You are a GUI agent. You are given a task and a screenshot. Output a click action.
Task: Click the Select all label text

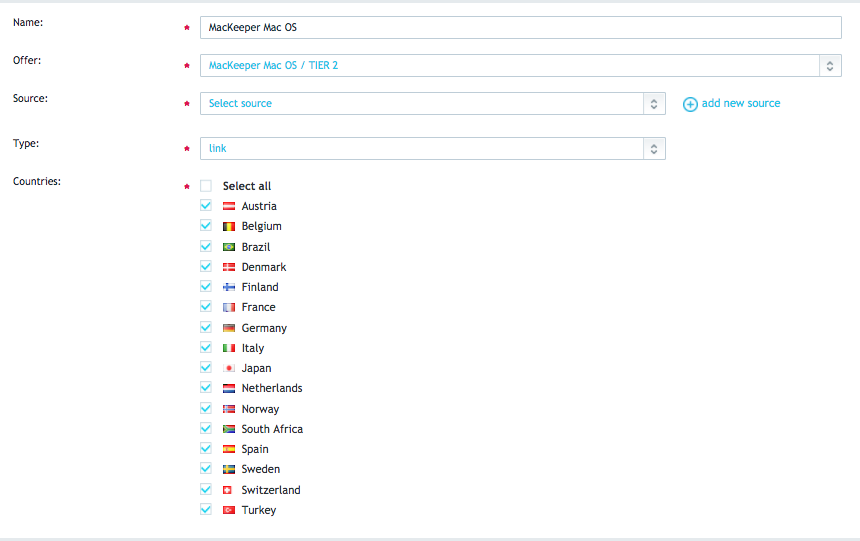coord(247,186)
